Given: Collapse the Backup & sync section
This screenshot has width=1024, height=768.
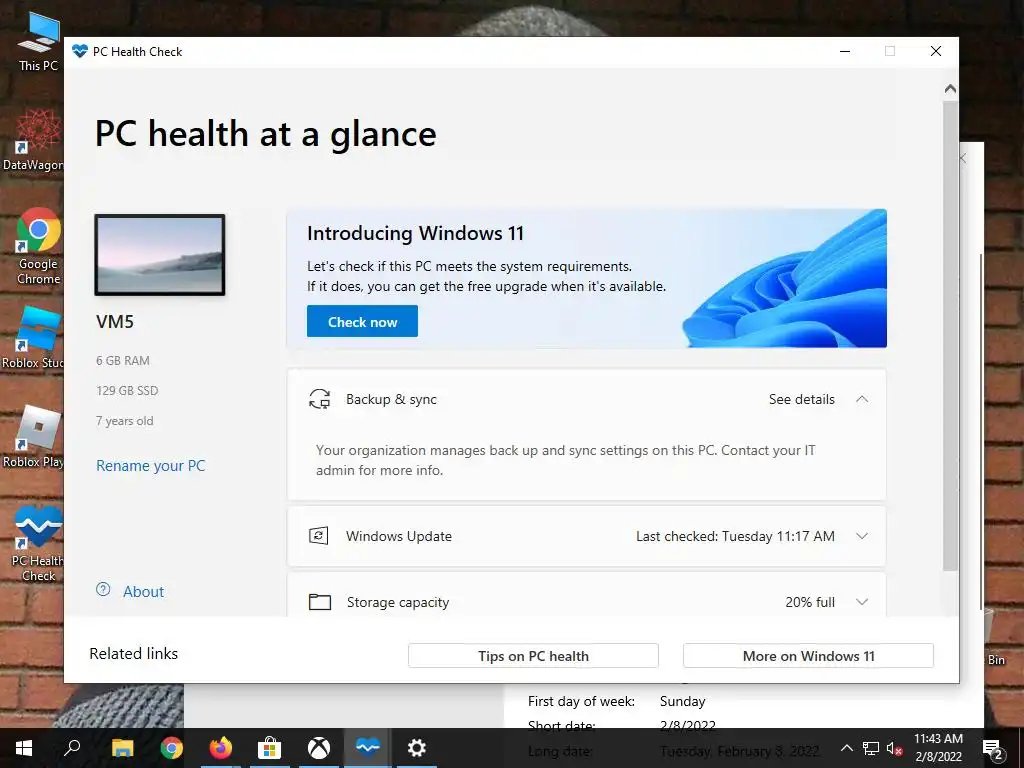Looking at the screenshot, I should tap(862, 399).
